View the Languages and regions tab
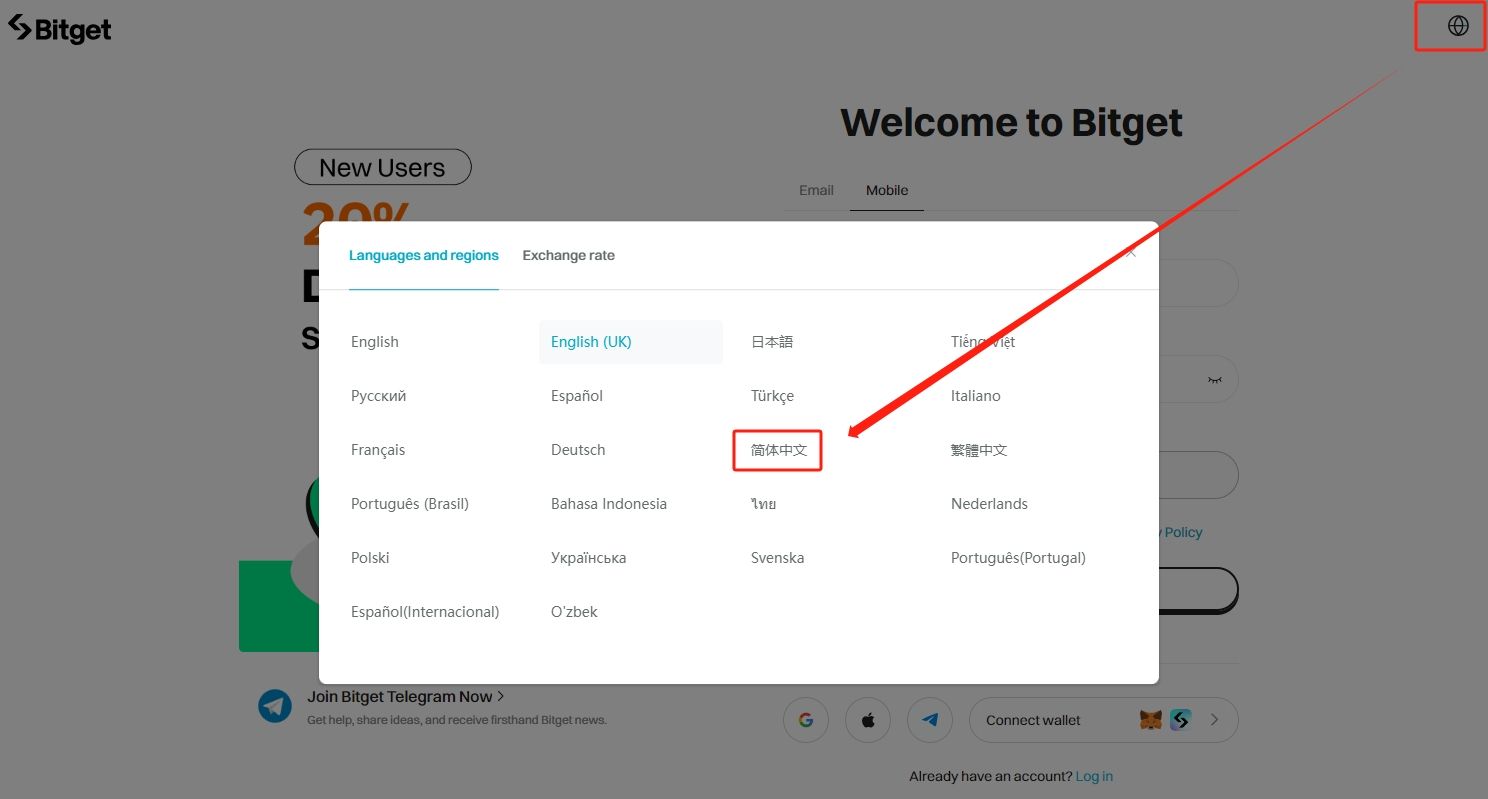 [423, 255]
